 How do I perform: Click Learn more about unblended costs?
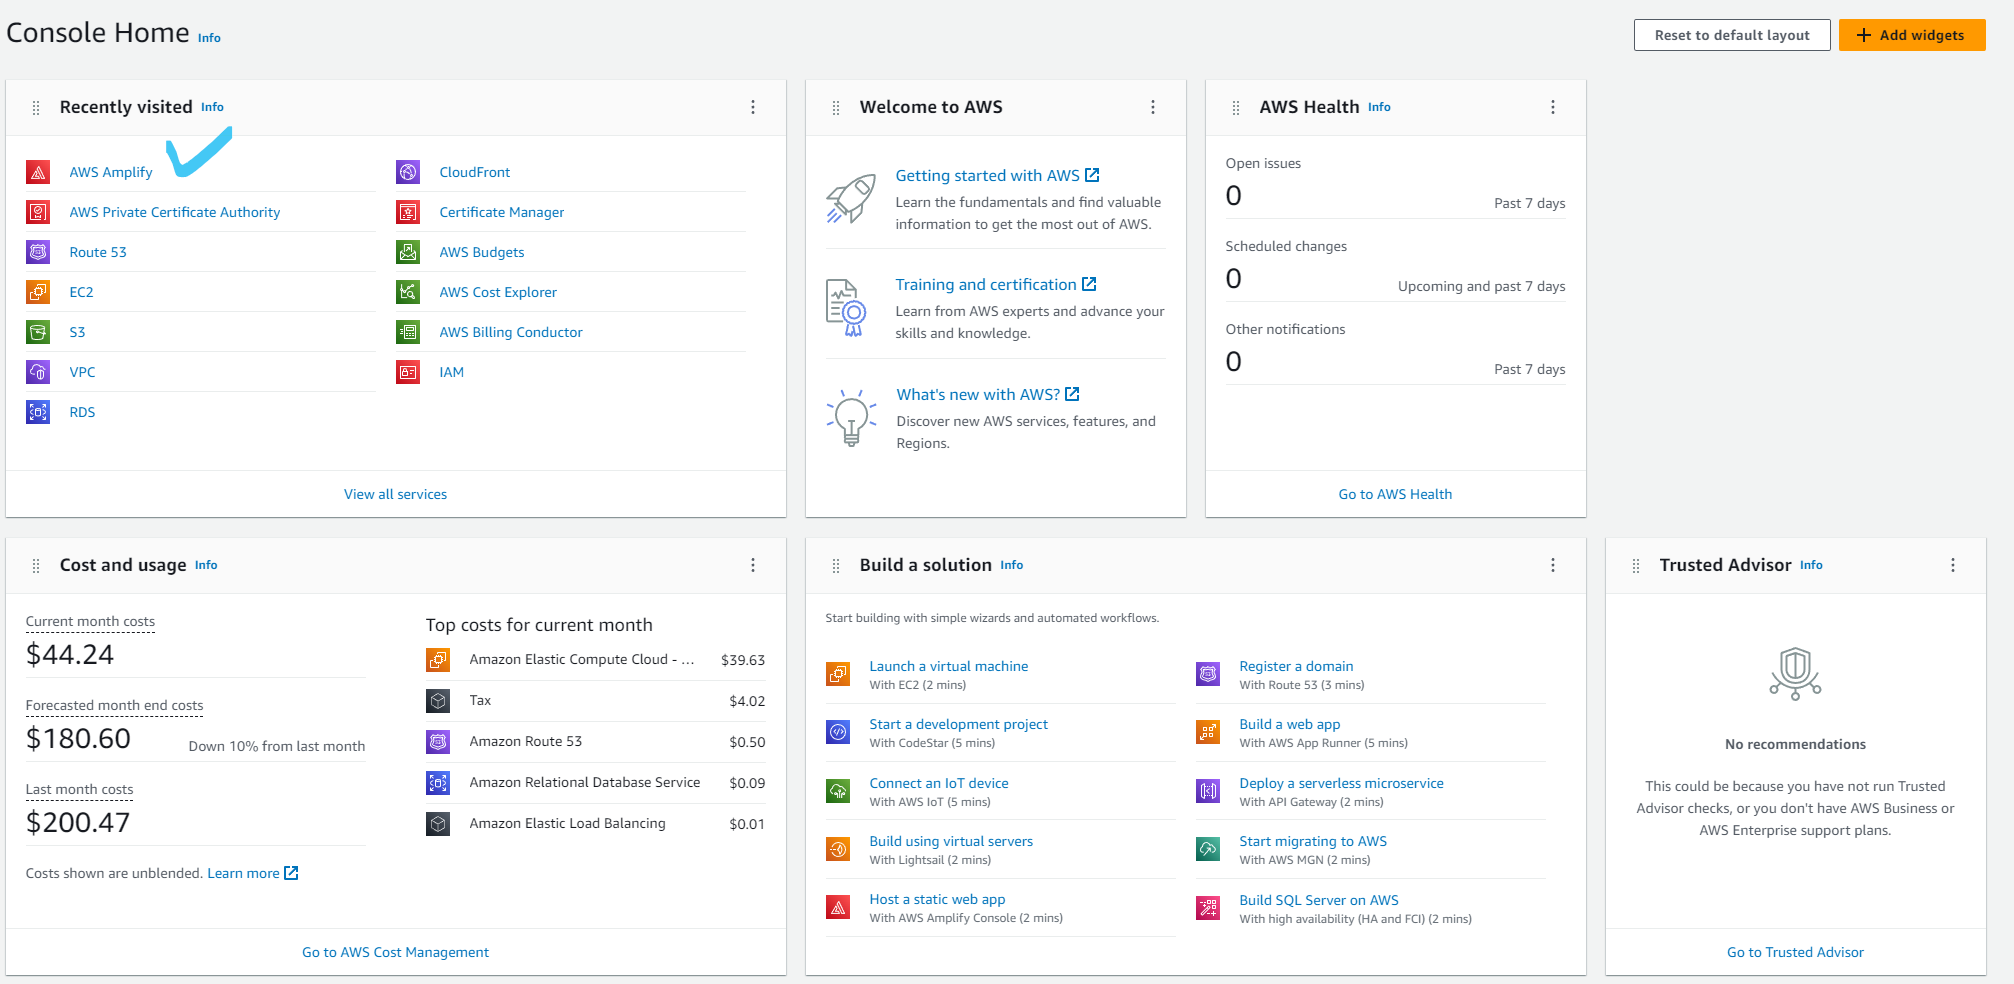click(x=252, y=873)
